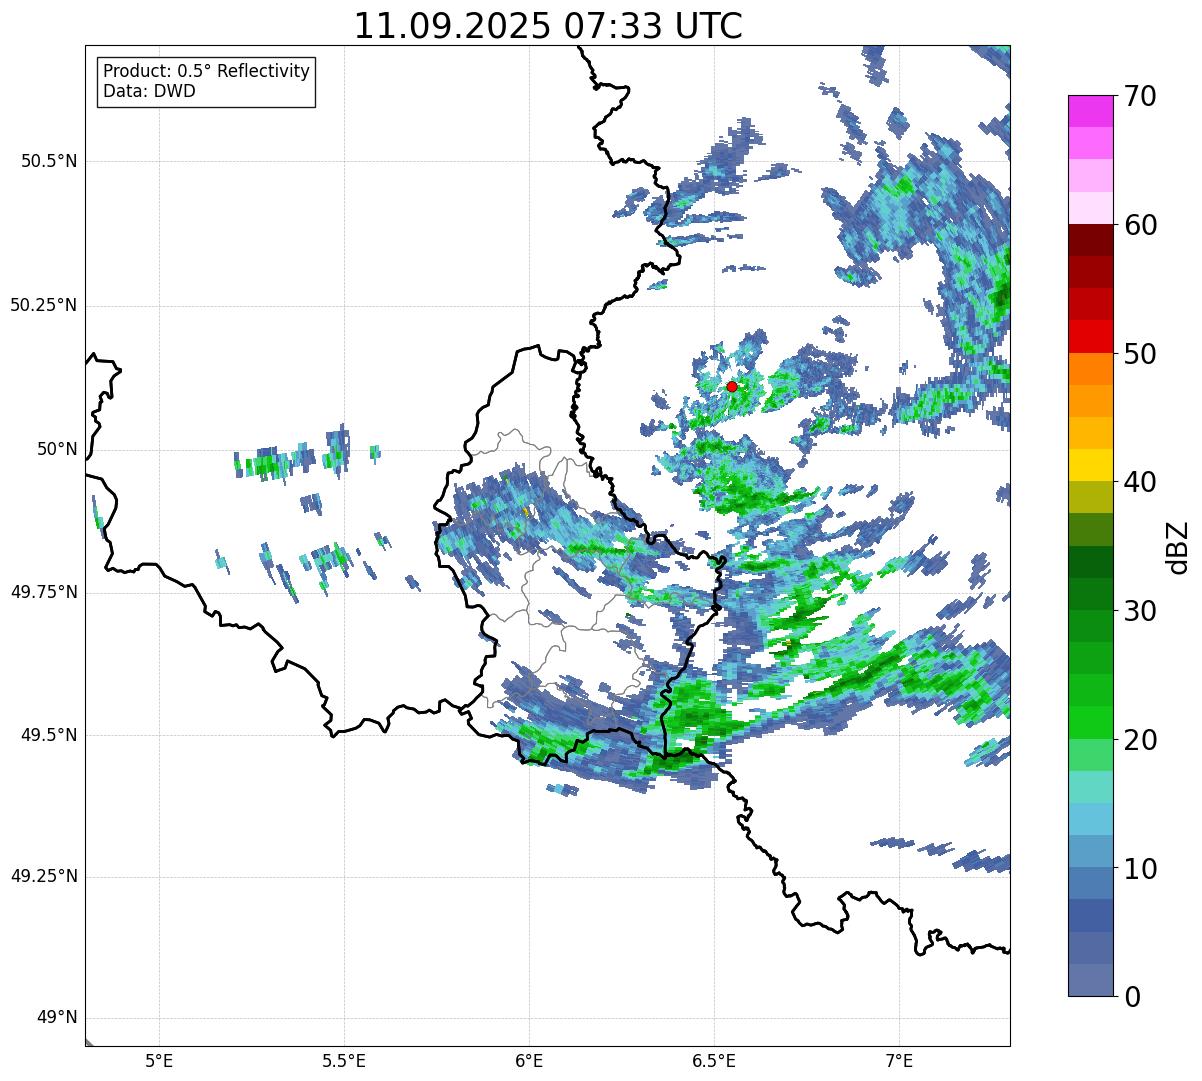Click the '6.5°E' longitude label
Viewport: 1202px width, 1081px height.
pyautogui.click(x=714, y=1061)
